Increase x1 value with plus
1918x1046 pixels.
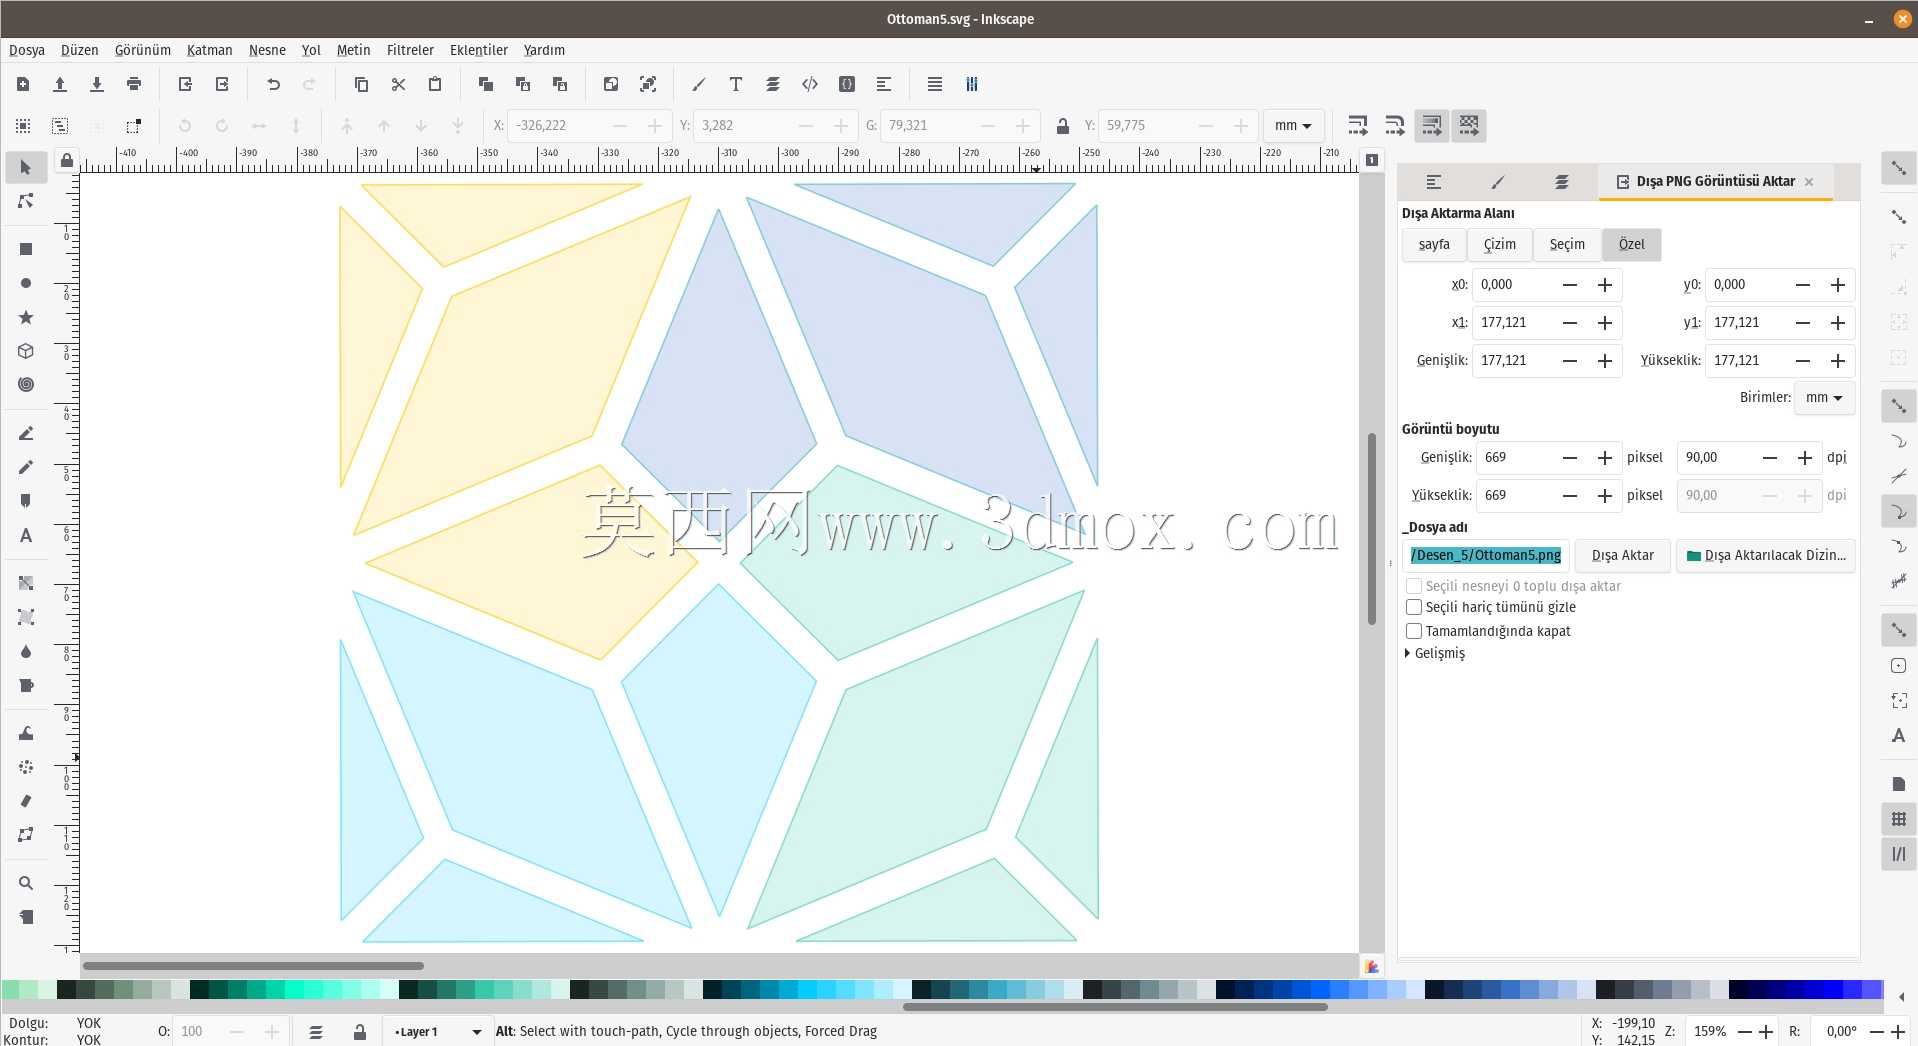click(x=1605, y=323)
